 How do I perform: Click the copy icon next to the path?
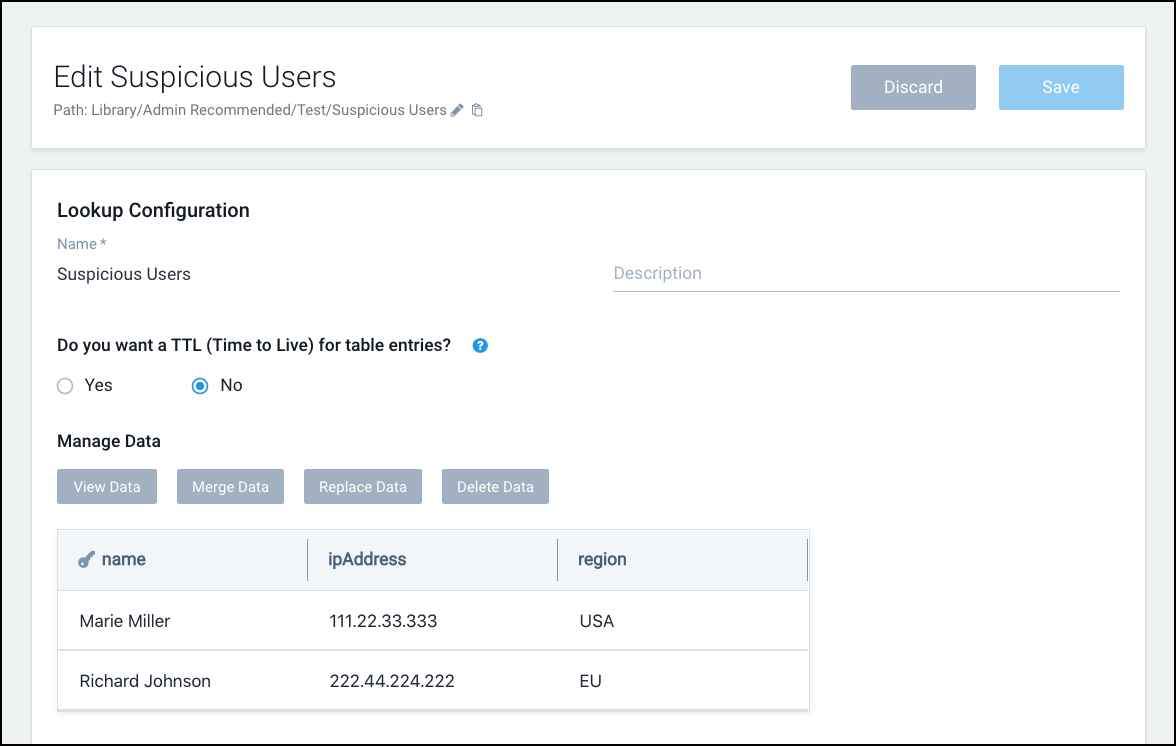point(477,110)
